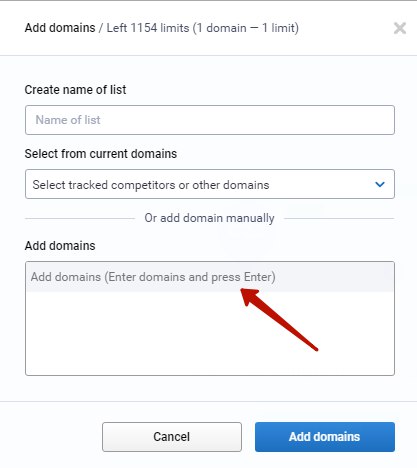Click the 'Or add domain manually' divider text
The height and width of the screenshot is (468, 417).
209,218
